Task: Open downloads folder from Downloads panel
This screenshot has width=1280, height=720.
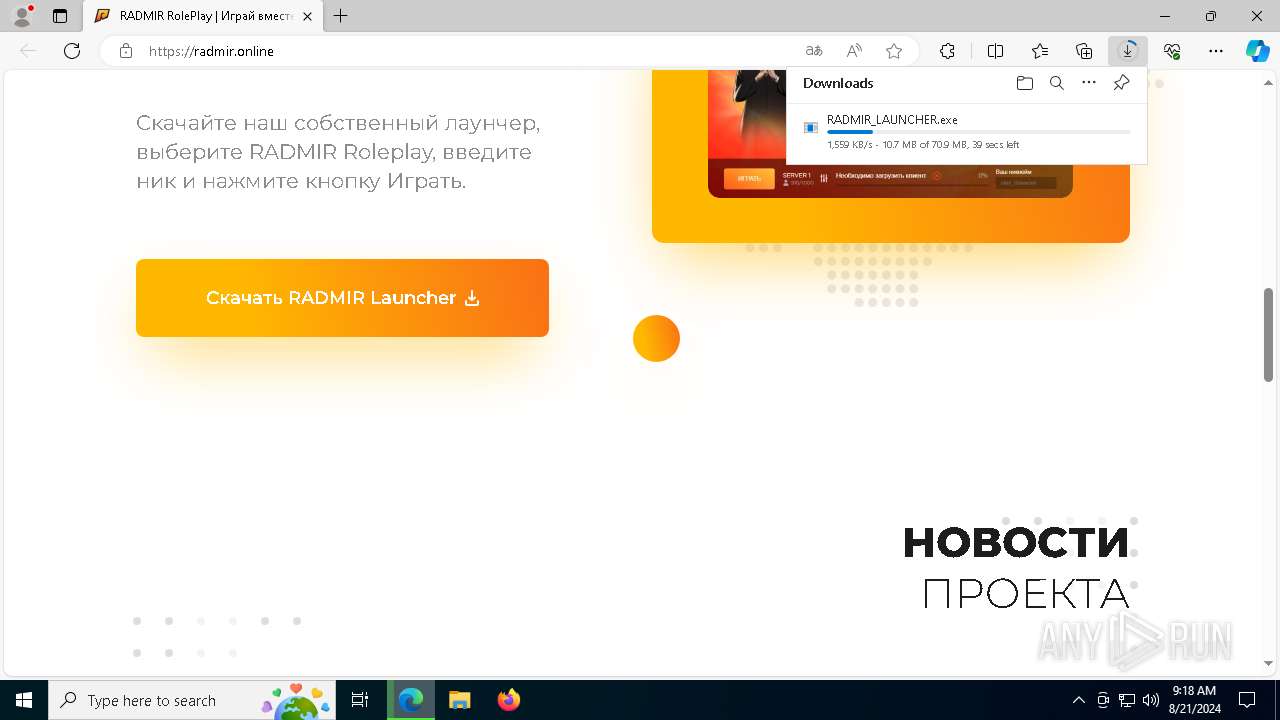Action: pos(1024,83)
